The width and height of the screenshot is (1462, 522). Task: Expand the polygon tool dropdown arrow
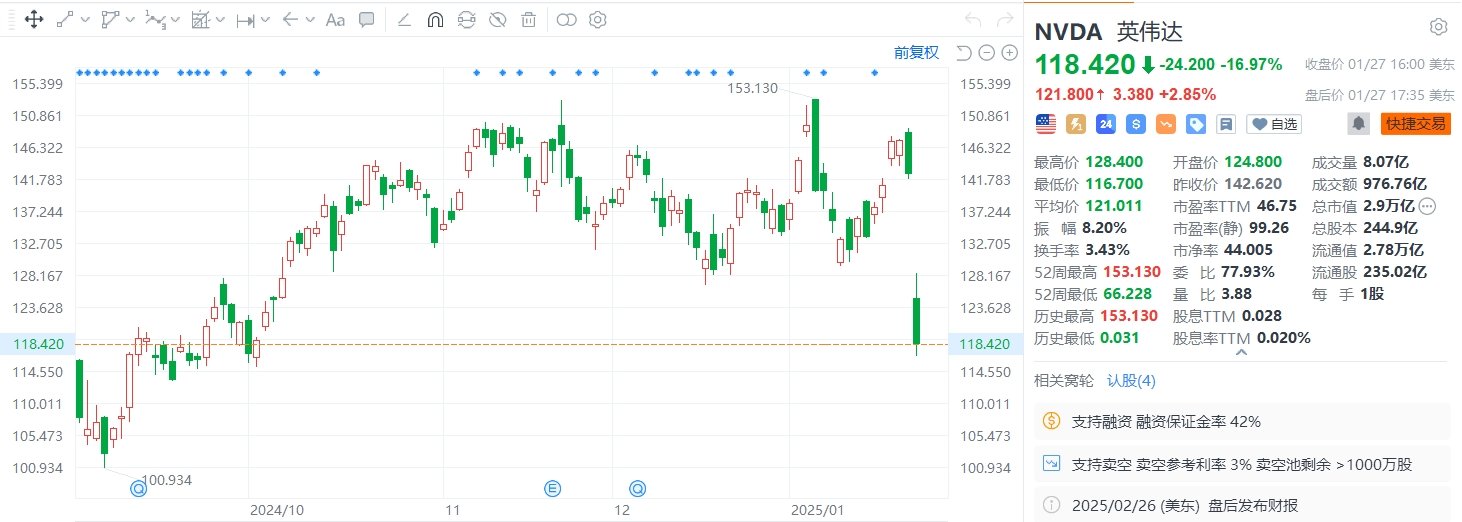tap(129, 20)
